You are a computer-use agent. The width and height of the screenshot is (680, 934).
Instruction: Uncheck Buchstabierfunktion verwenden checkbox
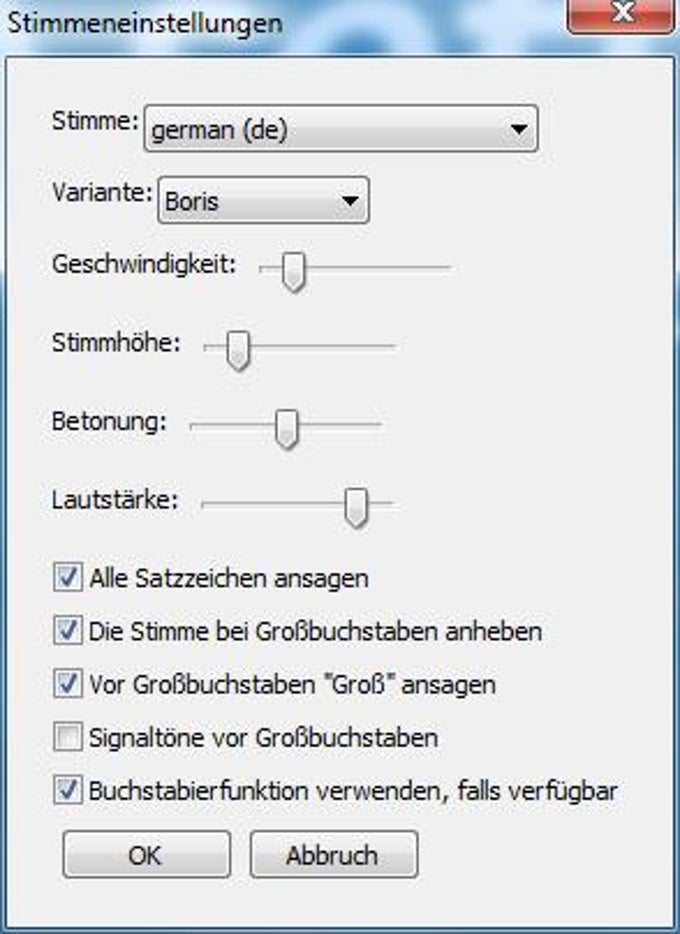[68, 790]
